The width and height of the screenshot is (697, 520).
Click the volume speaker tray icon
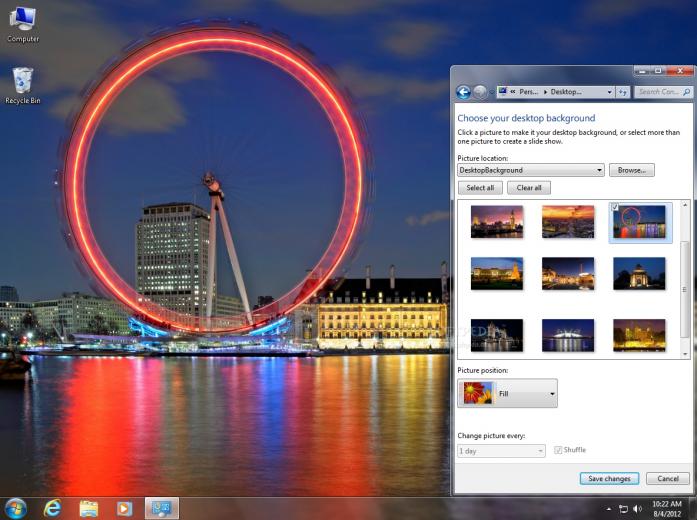[637, 509]
